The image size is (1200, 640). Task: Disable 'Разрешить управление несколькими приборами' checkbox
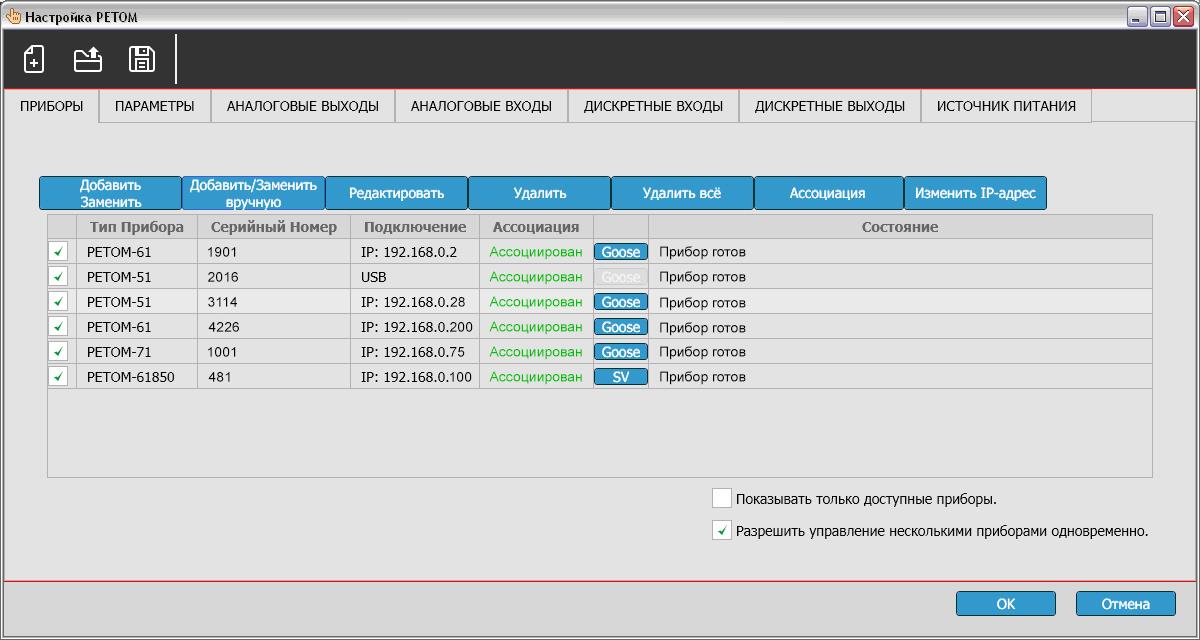pos(722,531)
